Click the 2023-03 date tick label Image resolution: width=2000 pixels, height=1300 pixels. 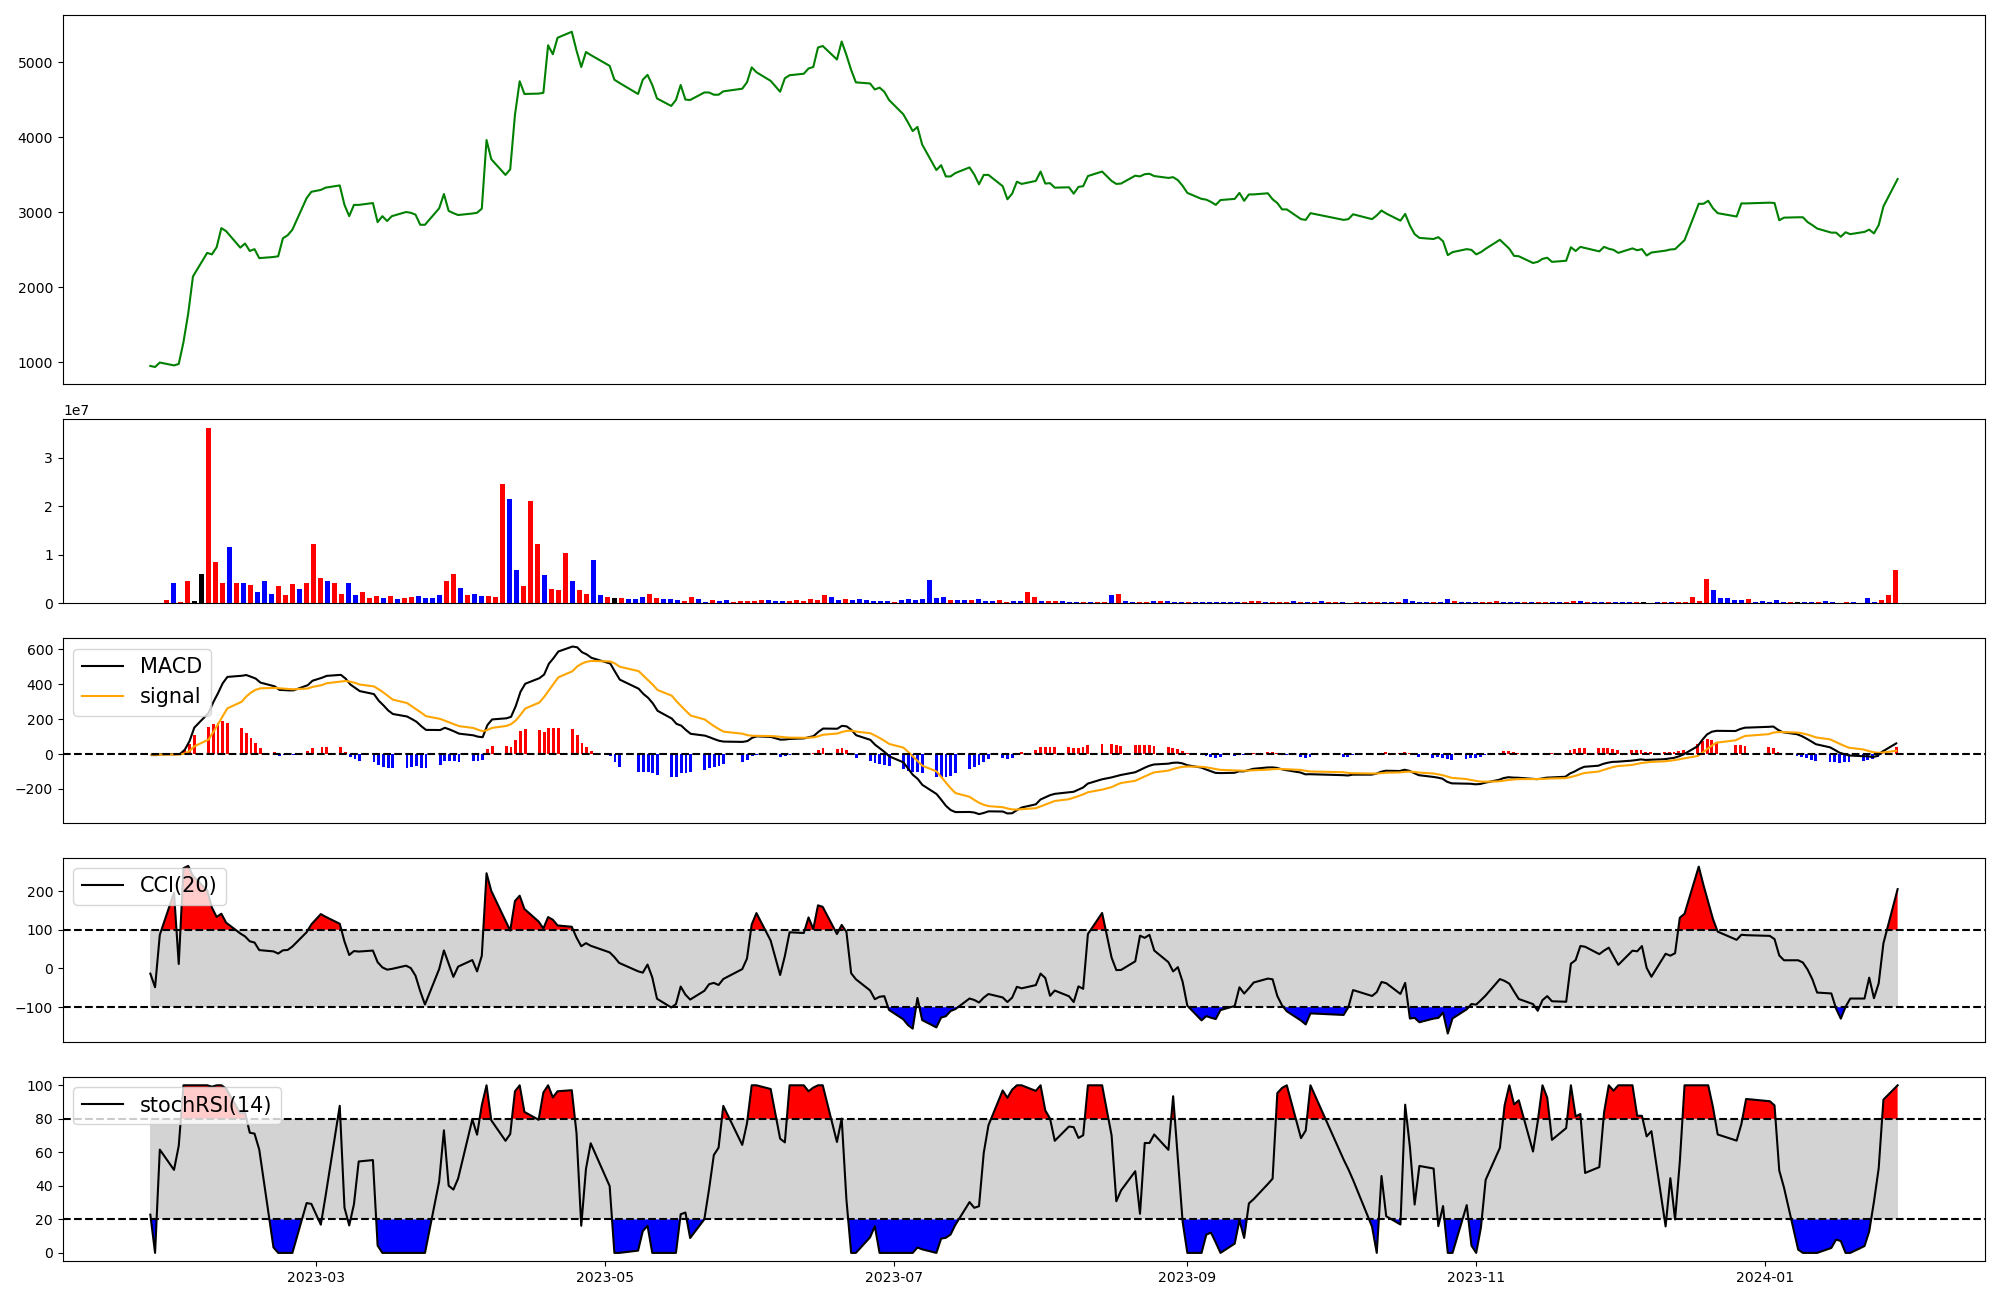click(x=316, y=1277)
